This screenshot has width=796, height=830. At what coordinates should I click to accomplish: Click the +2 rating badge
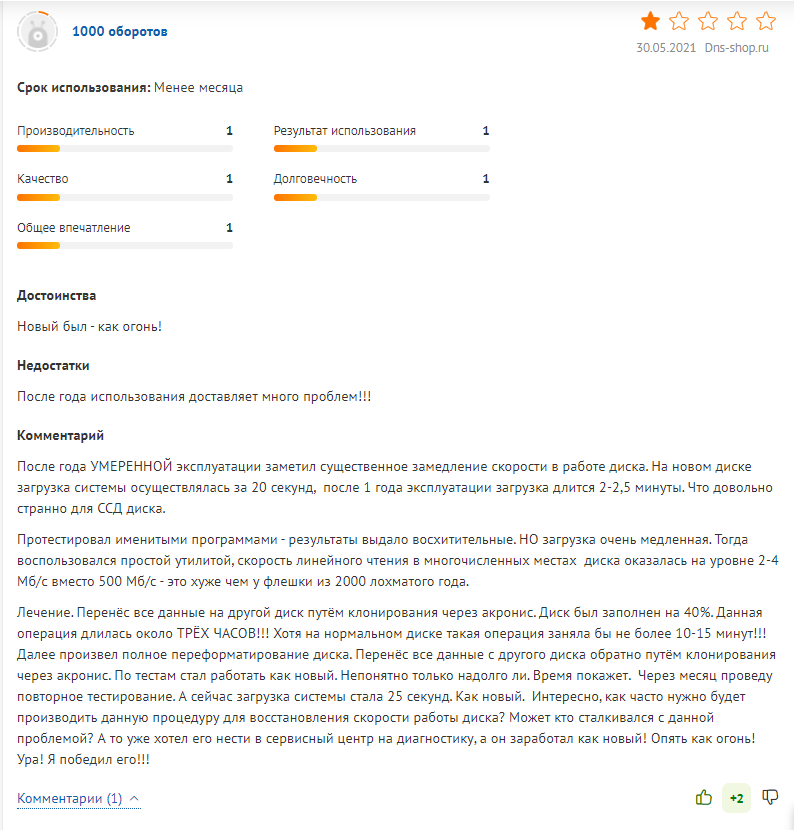737,797
